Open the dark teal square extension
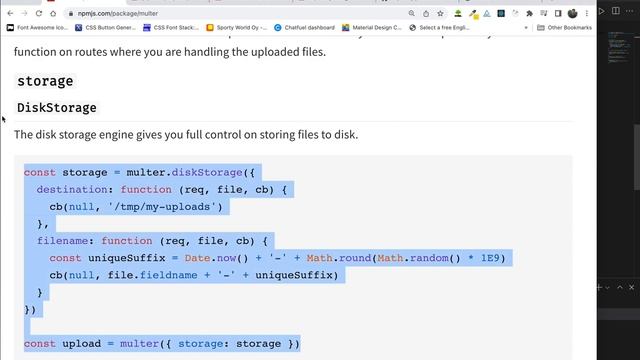Screen dimensions: 640x360 click(x=501, y=13)
